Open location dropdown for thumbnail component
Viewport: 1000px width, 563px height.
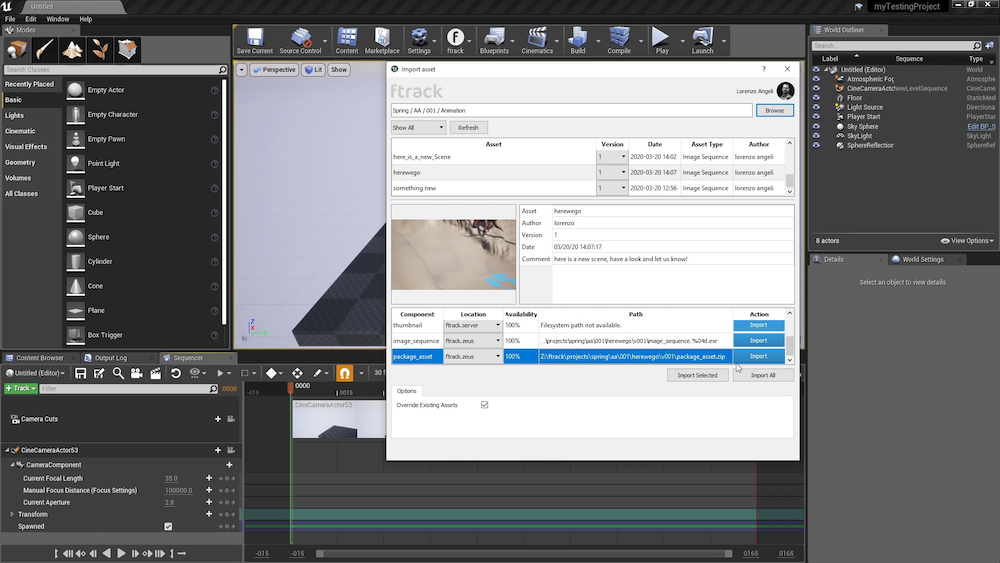tap(473, 325)
